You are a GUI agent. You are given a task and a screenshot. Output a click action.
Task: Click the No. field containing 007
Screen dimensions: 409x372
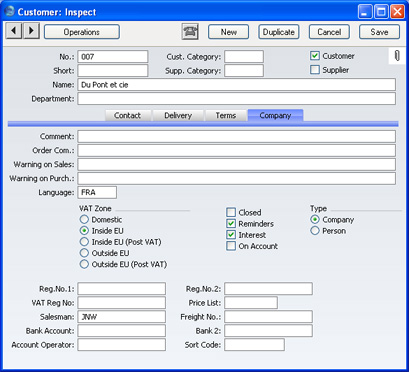[x=113, y=57]
